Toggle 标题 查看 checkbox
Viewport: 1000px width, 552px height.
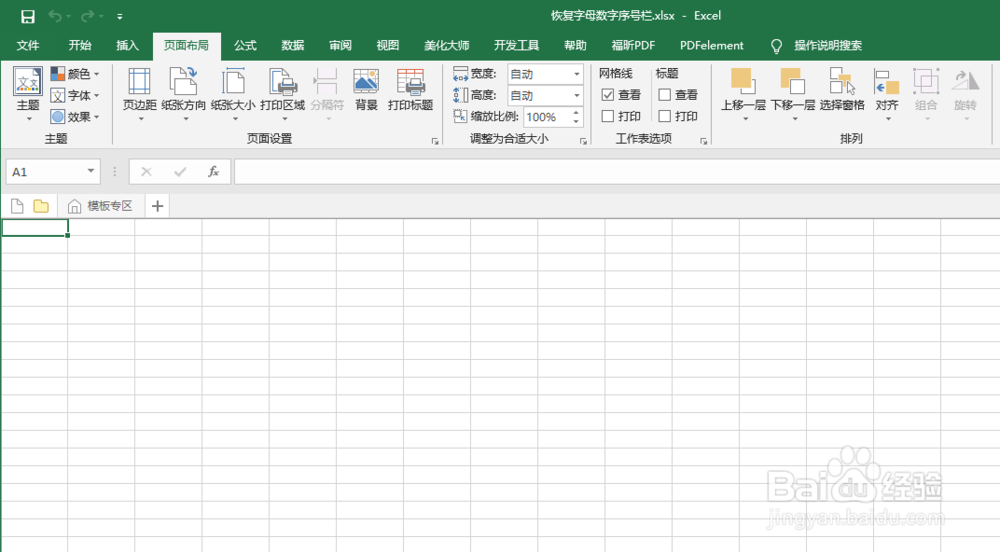665,95
